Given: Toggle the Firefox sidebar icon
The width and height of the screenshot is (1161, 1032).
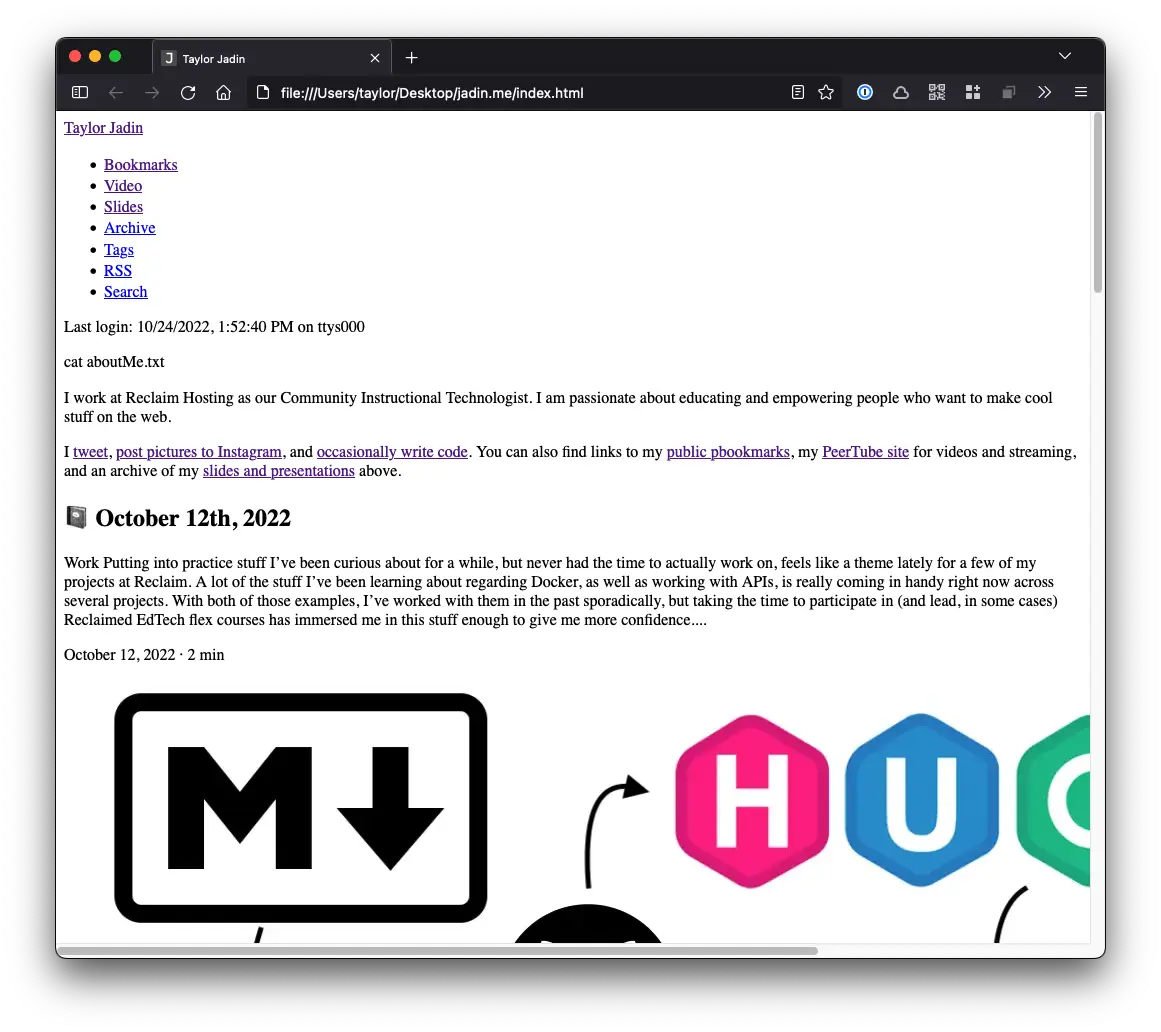Looking at the screenshot, I should coord(80,93).
